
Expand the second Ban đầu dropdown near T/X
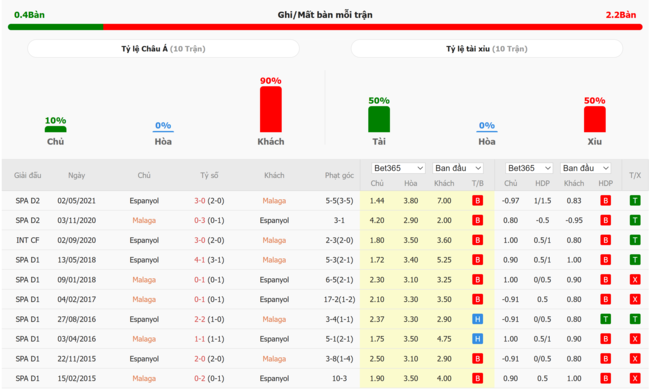tap(585, 168)
